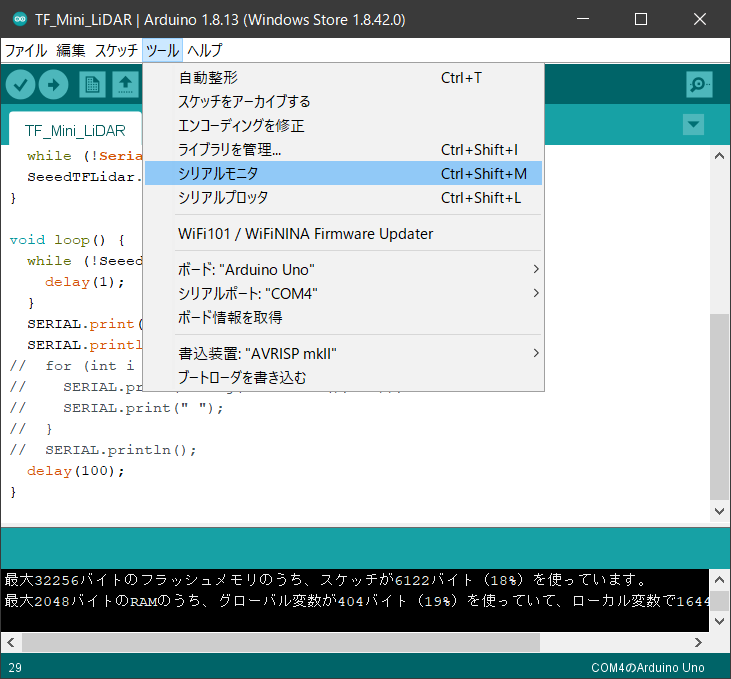Click the Upload arrow toolbar icon
The width and height of the screenshot is (731, 679).
pyautogui.click(x=54, y=85)
